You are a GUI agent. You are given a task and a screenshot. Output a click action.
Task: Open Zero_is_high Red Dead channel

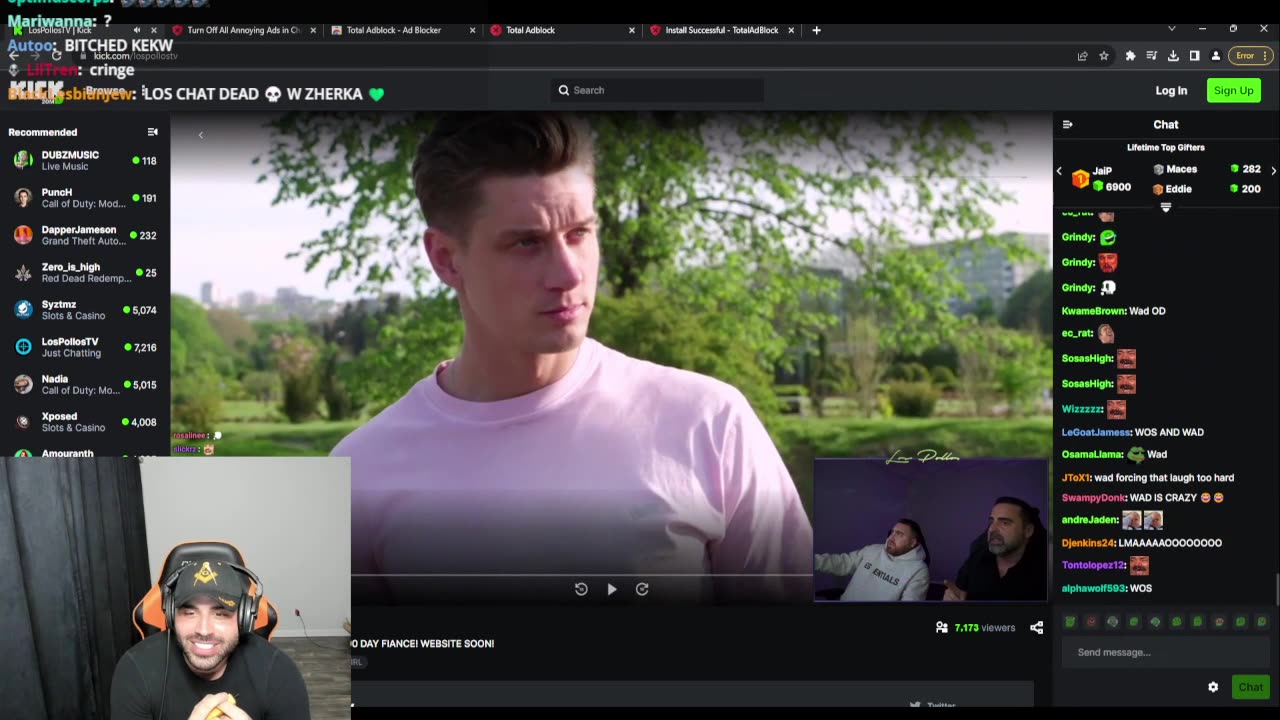click(85, 272)
